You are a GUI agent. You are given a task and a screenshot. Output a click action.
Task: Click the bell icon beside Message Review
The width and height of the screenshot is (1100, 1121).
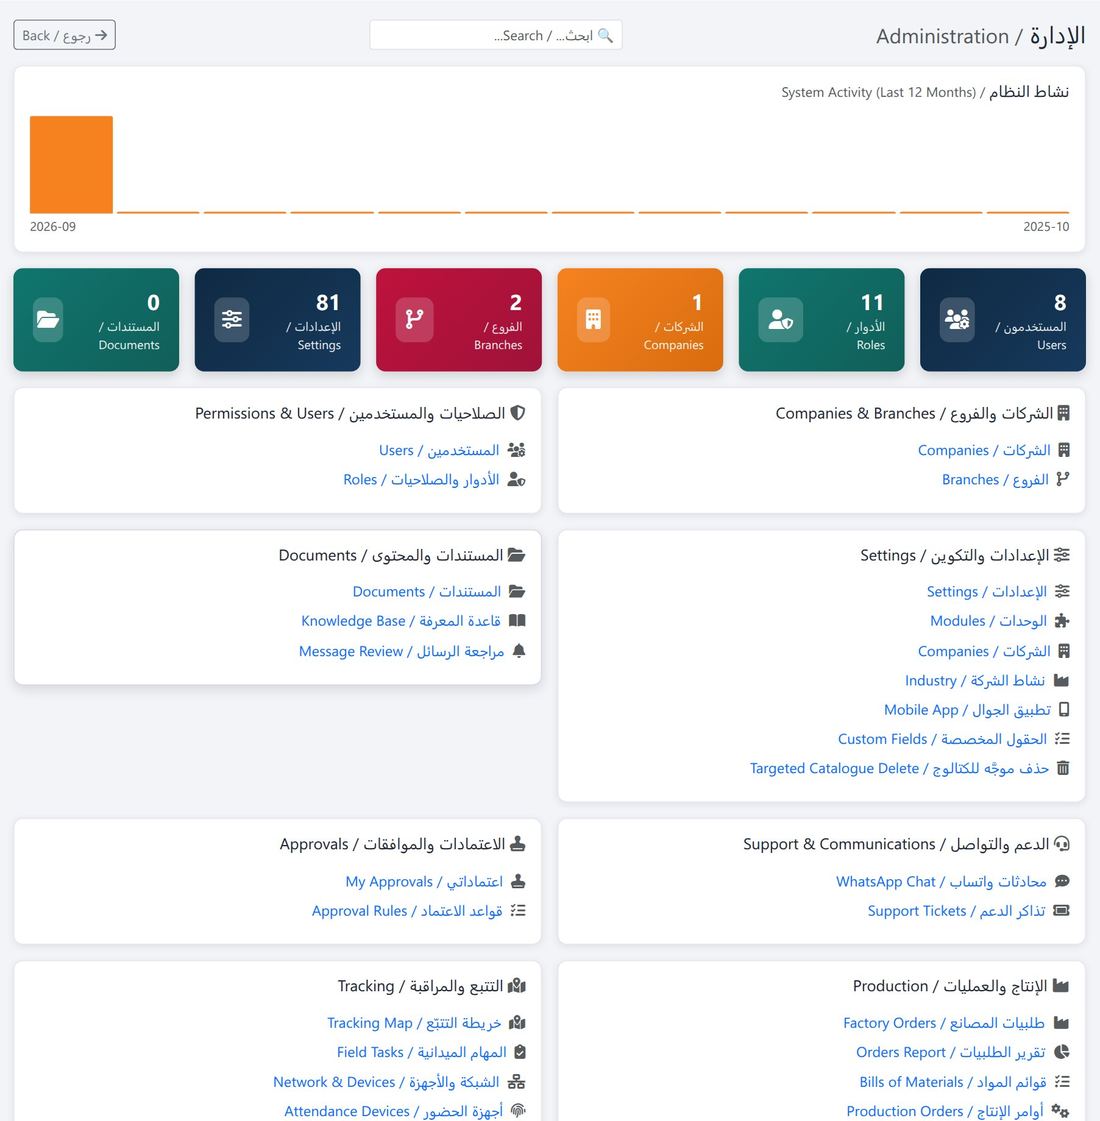pyautogui.click(x=519, y=651)
